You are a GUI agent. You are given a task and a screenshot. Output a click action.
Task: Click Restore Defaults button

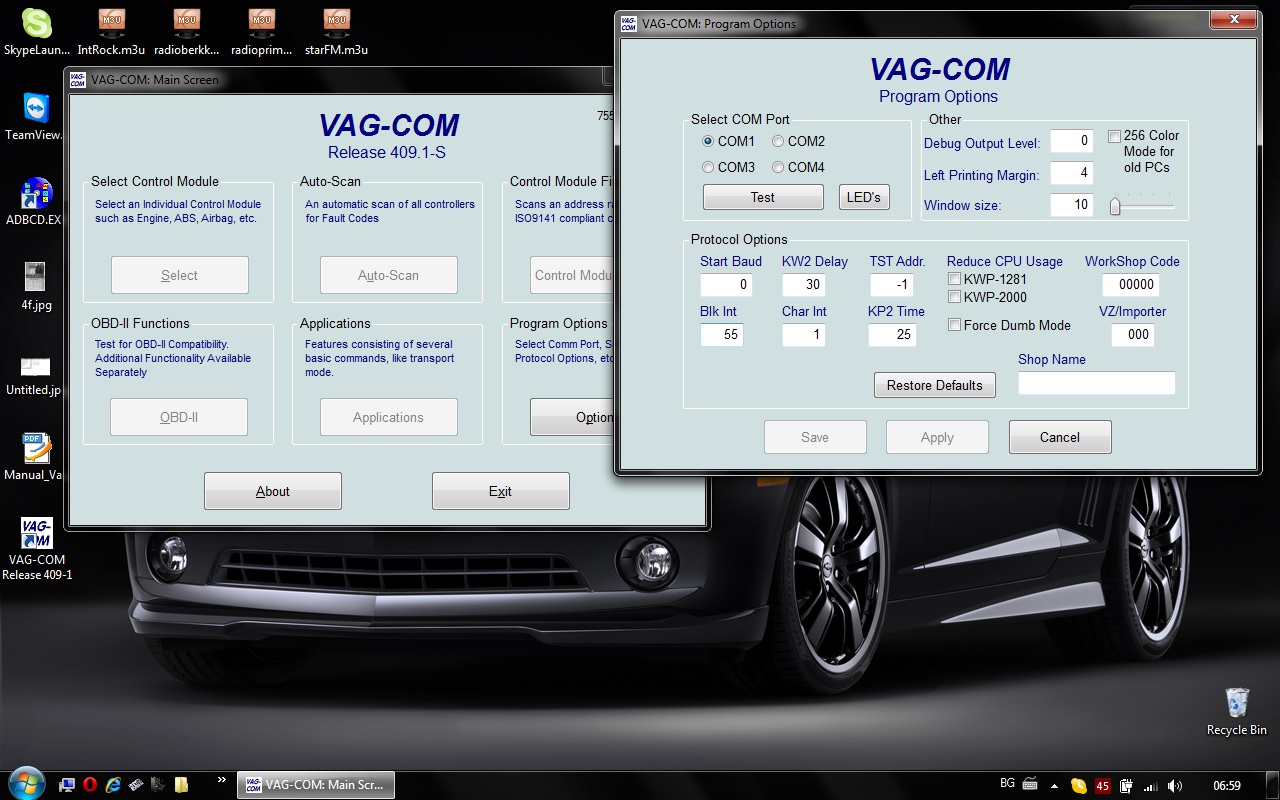[935, 385]
